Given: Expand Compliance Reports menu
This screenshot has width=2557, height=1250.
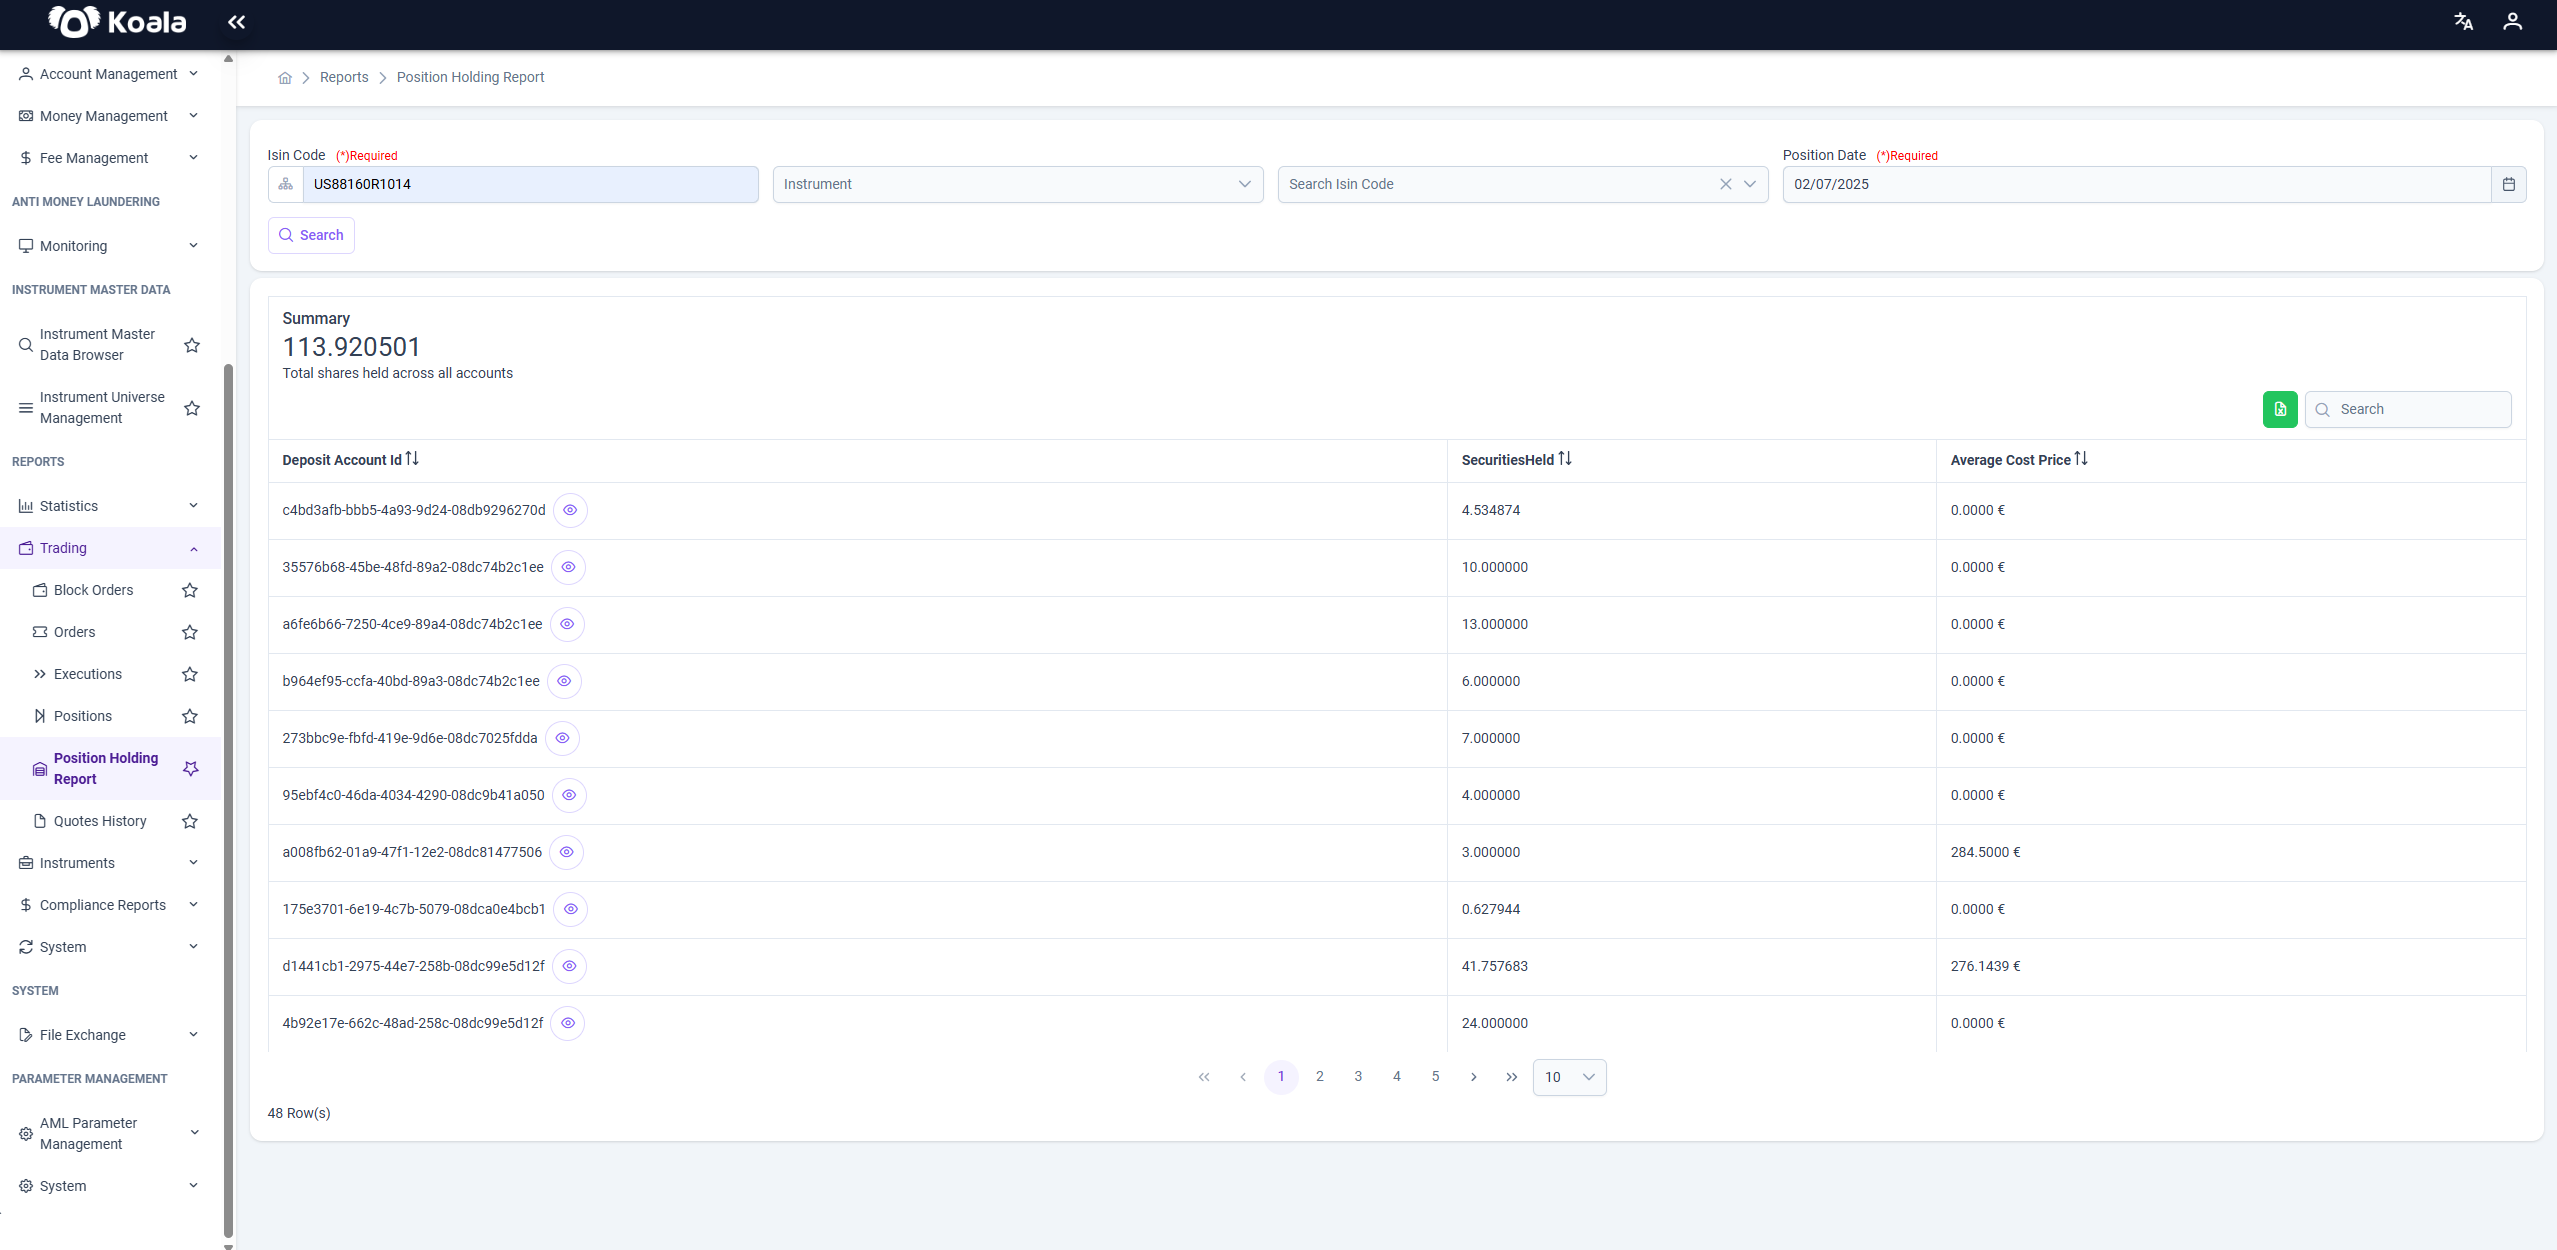Looking at the screenshot, I should (109, 906).
